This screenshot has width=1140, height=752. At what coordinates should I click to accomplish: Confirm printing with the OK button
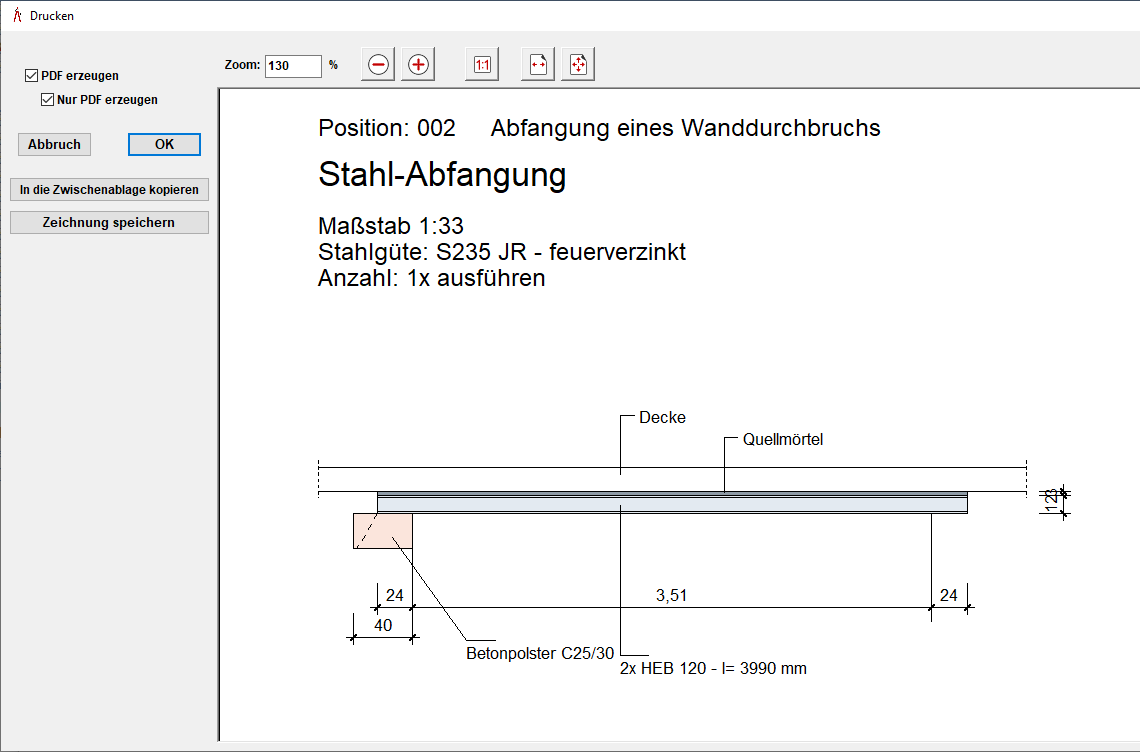point(164,144)
